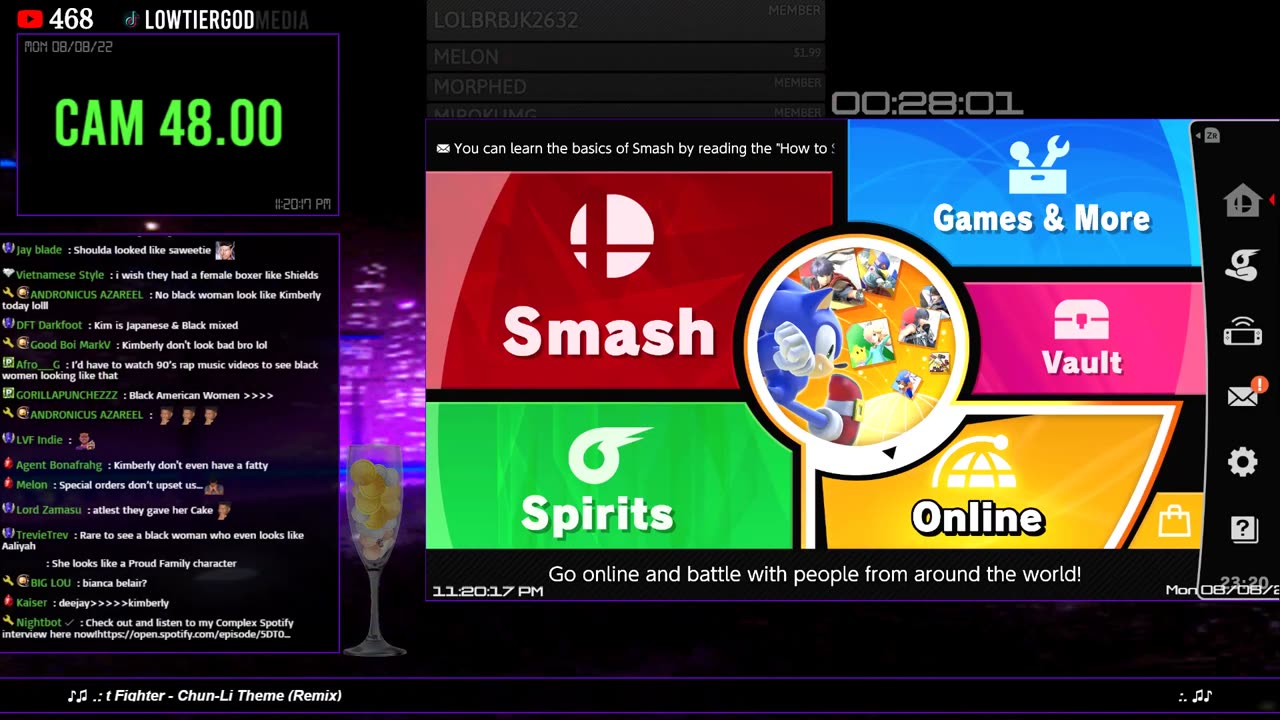
Task: Click the TikTok logo beside LOWTIERGOD
Action: pos(131,20)
